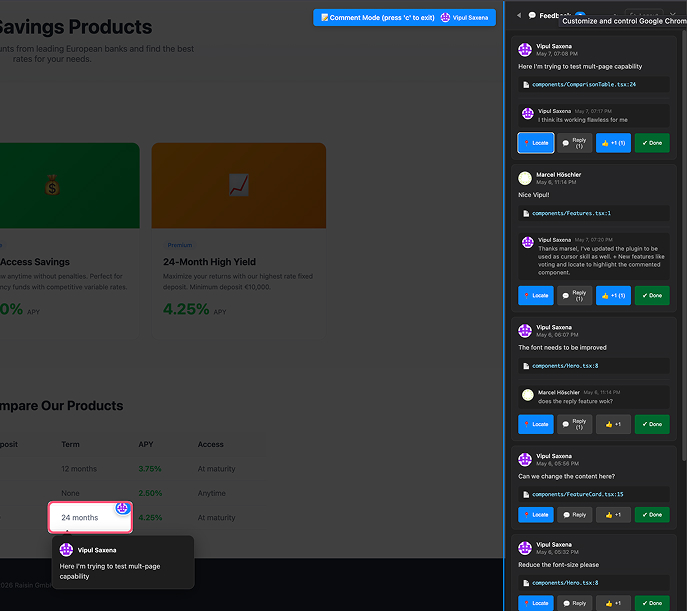Click the Feedback panel vertical scrollbar

tap(684, 245)
